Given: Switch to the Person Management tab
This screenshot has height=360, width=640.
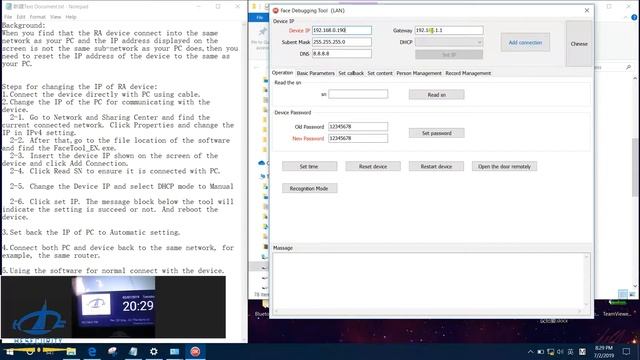Looking at the screenshot, I should 419,73.
